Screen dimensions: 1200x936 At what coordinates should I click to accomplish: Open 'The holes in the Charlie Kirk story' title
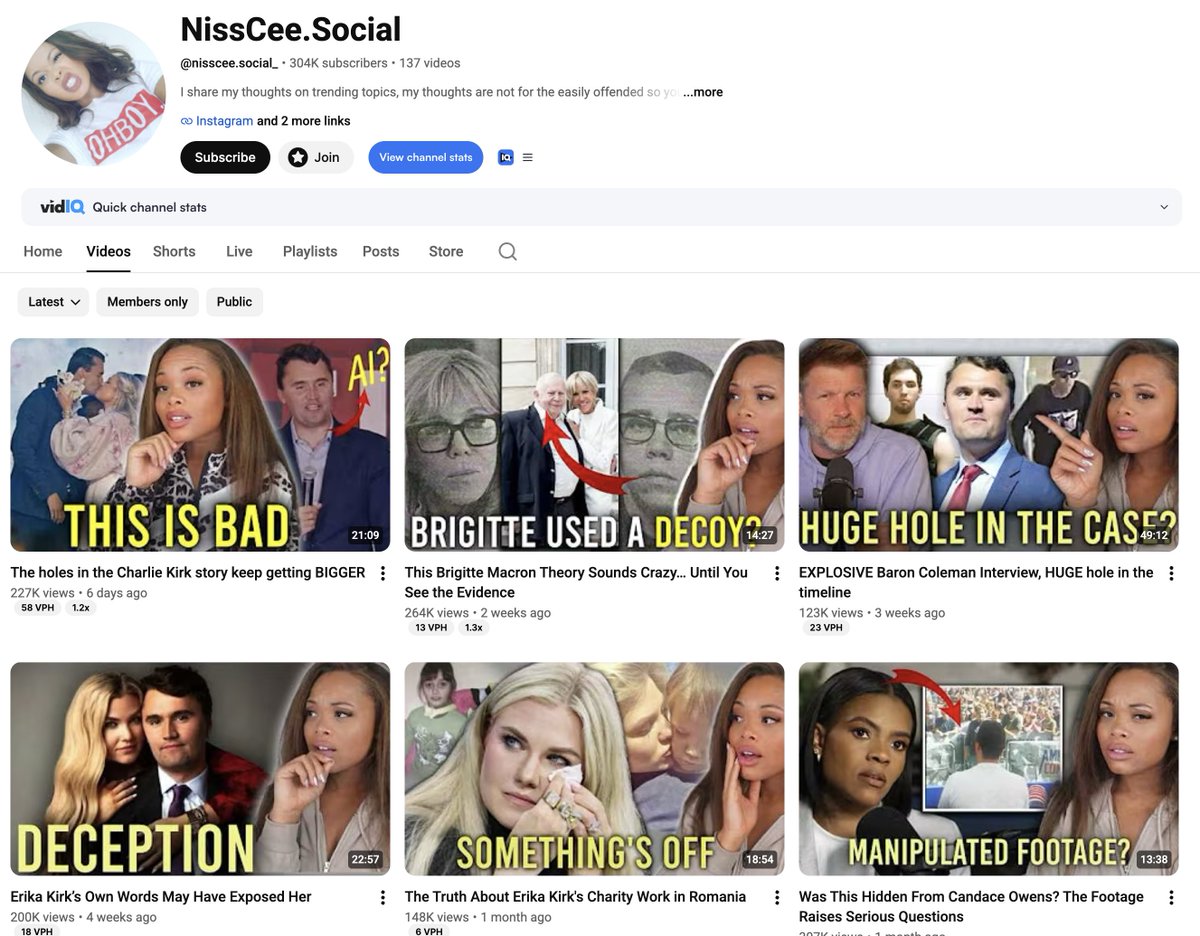point(188,573)
